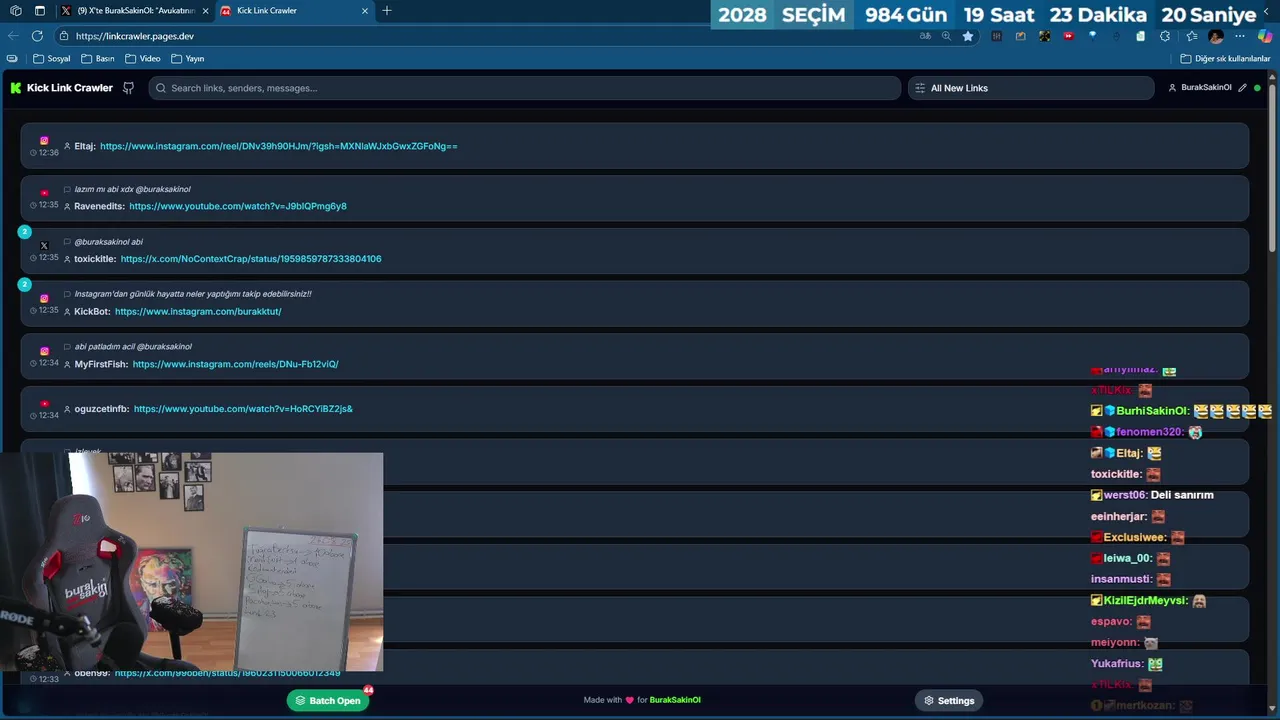
Task: Go back with the browser back arrow
Action: pyautogui.click(x=13, y=36)
